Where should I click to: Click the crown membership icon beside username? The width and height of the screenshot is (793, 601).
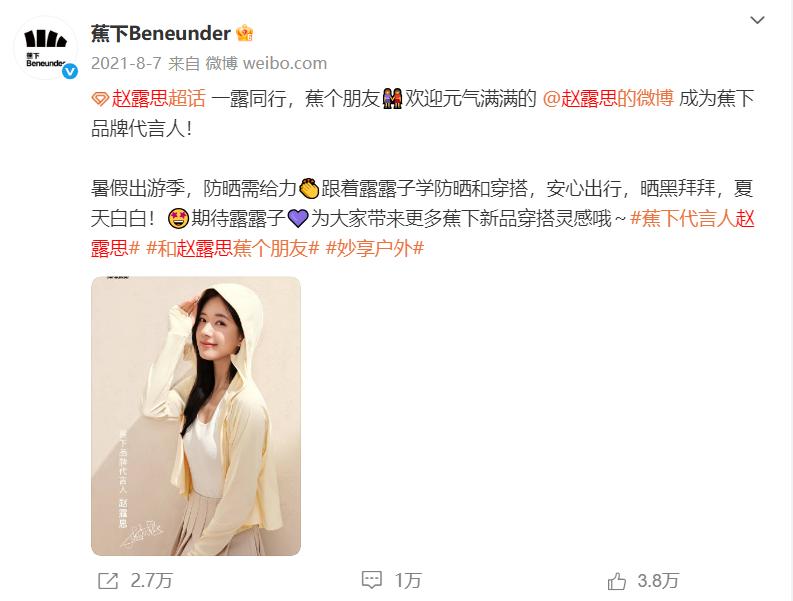pyautogui.click(x=245, y=33)
